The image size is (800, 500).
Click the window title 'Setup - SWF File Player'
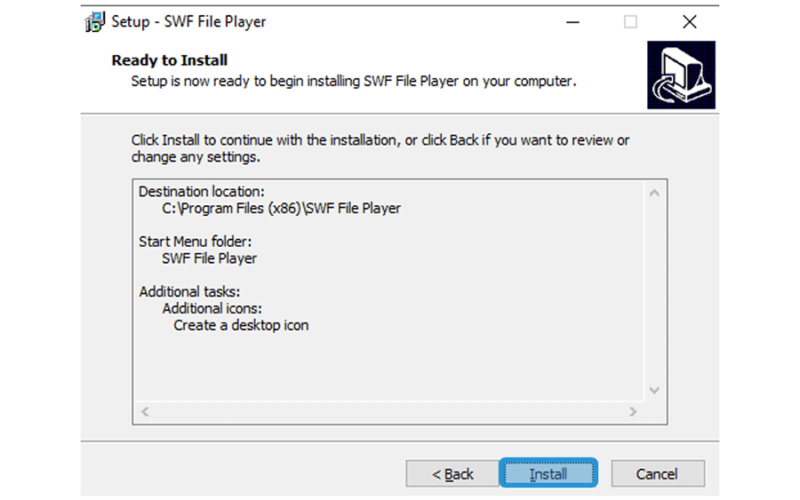pyautogui.click(x=188, y=22)
